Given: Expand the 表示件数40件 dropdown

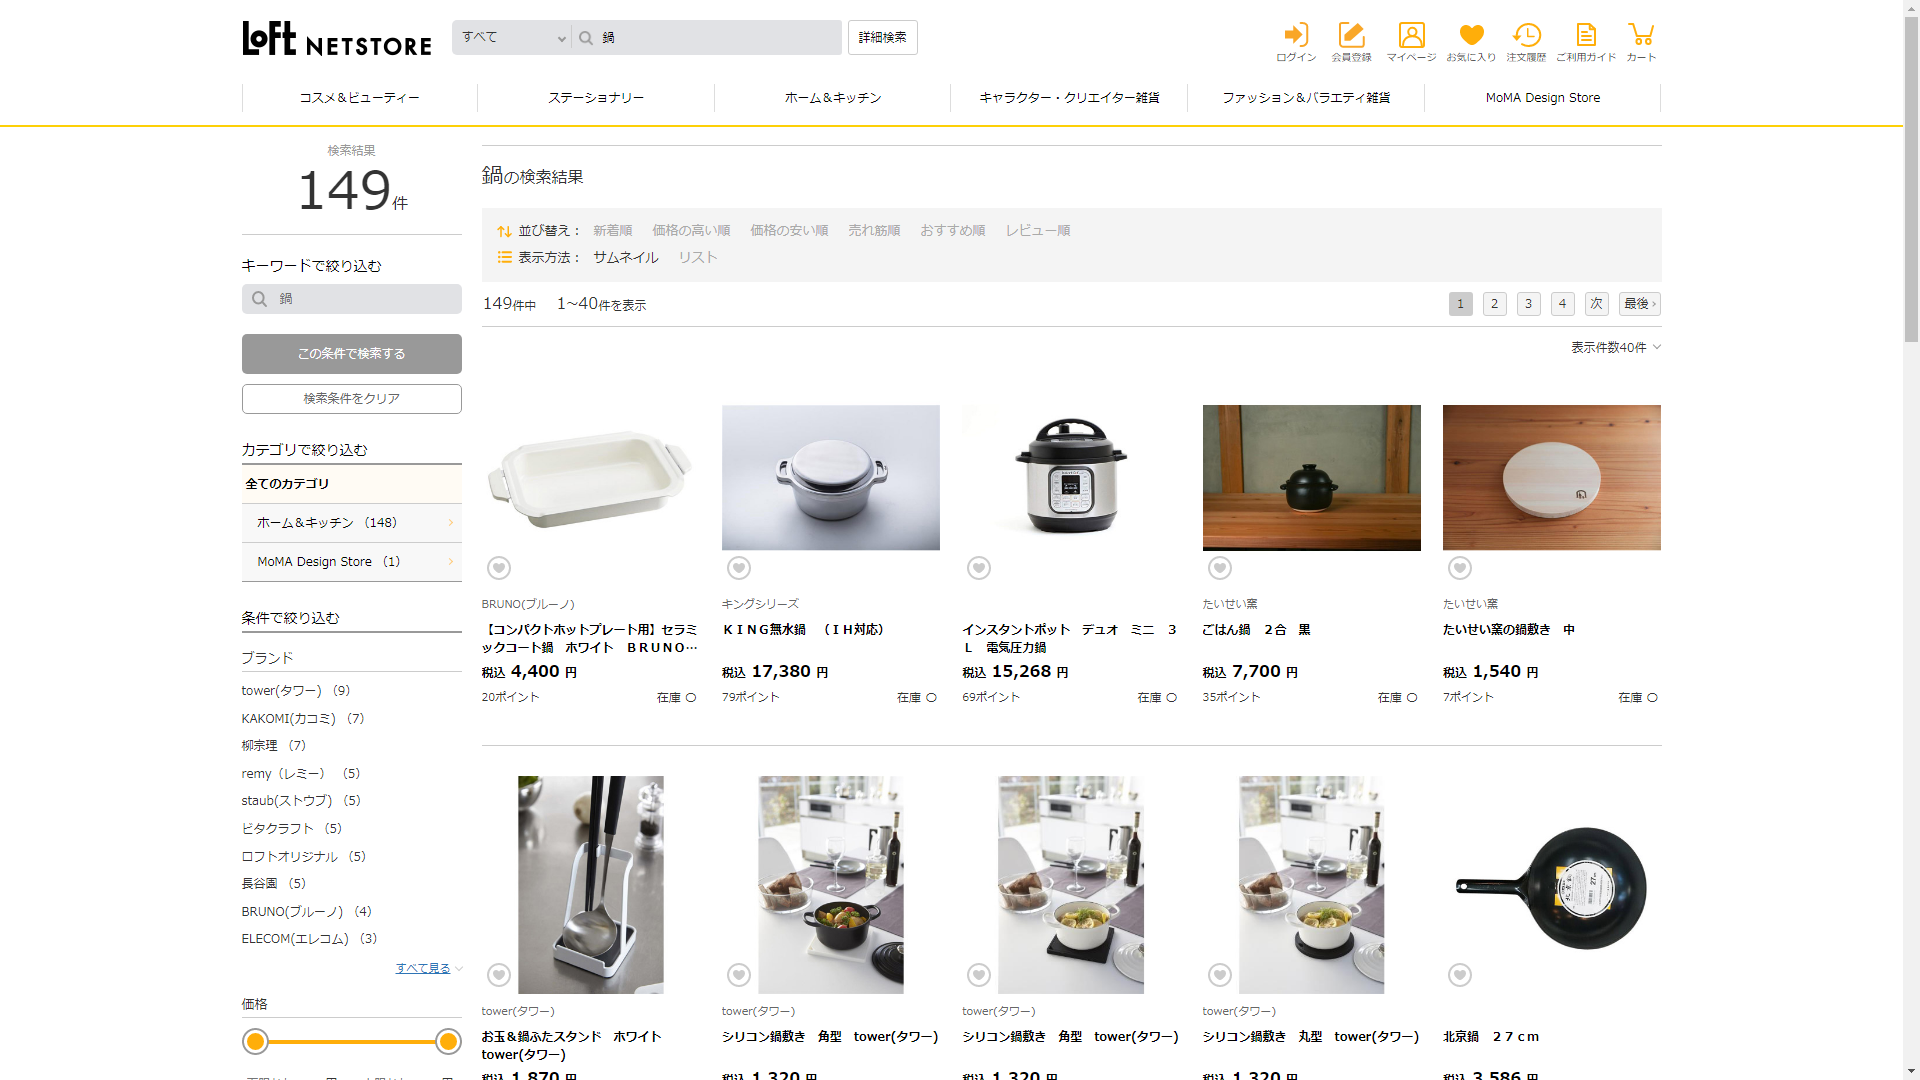Looking at the screenshot, I should point(1615,347).
